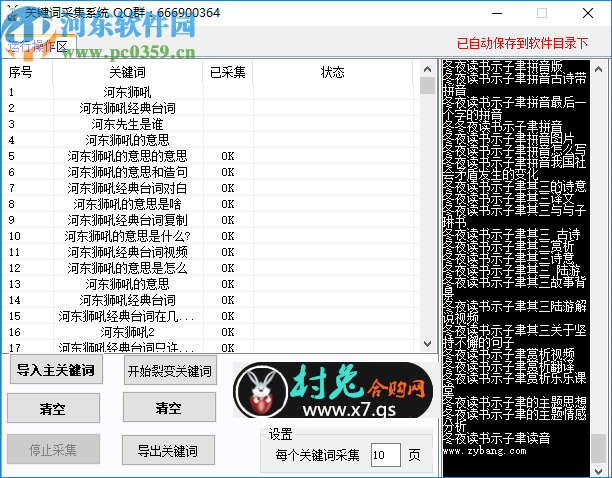
Task: Click the black results panel's scrollbar thumb
Action: (x=598, y=448)
